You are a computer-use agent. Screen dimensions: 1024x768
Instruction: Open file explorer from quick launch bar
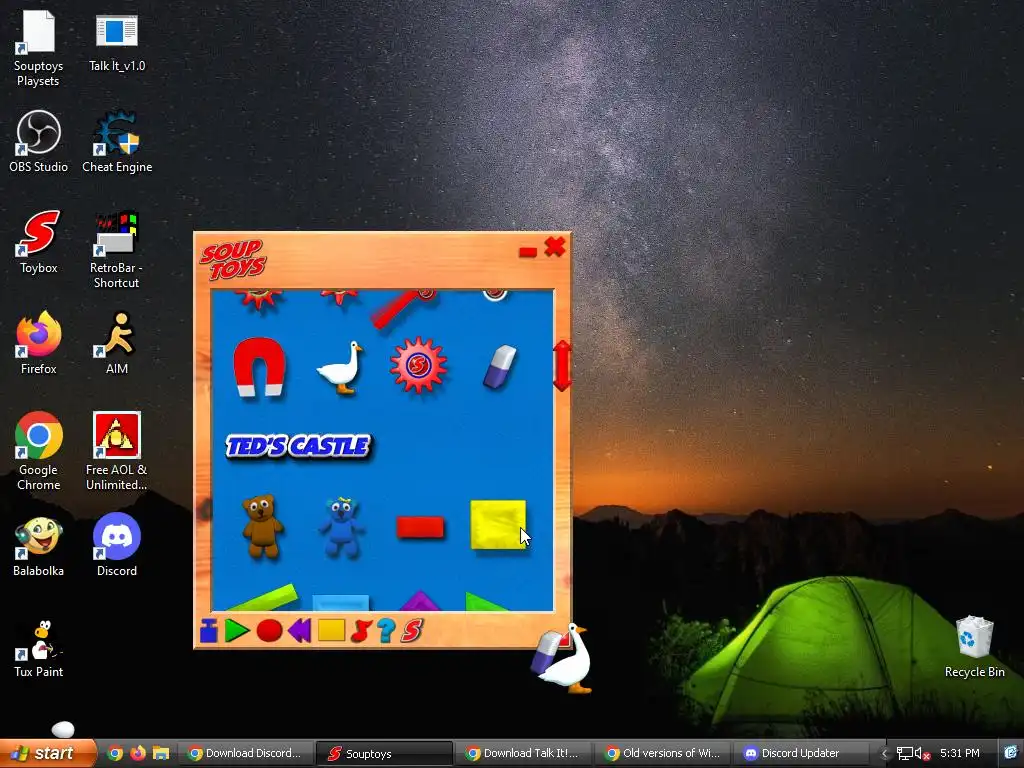(x=161, y=753)
